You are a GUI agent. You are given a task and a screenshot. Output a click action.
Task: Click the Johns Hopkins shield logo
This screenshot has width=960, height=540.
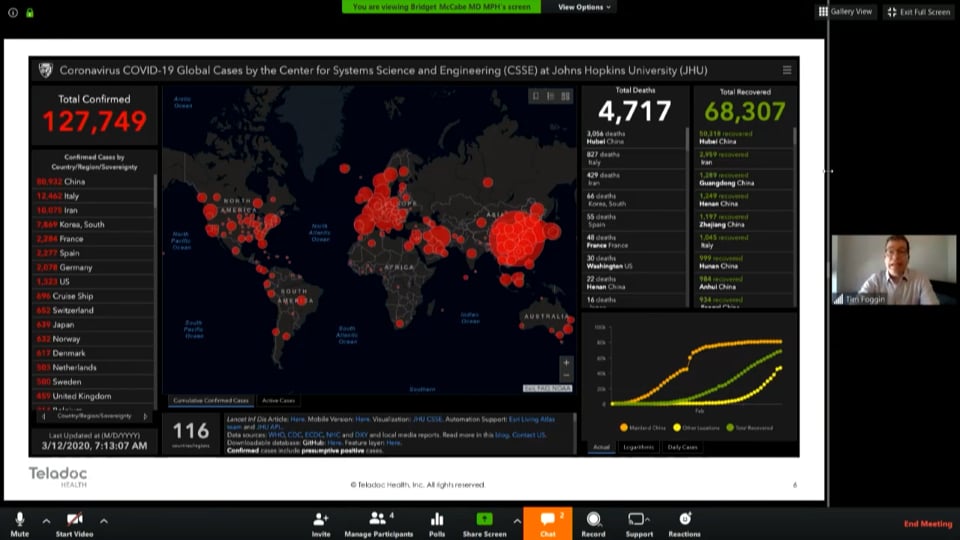coord(45,70)
